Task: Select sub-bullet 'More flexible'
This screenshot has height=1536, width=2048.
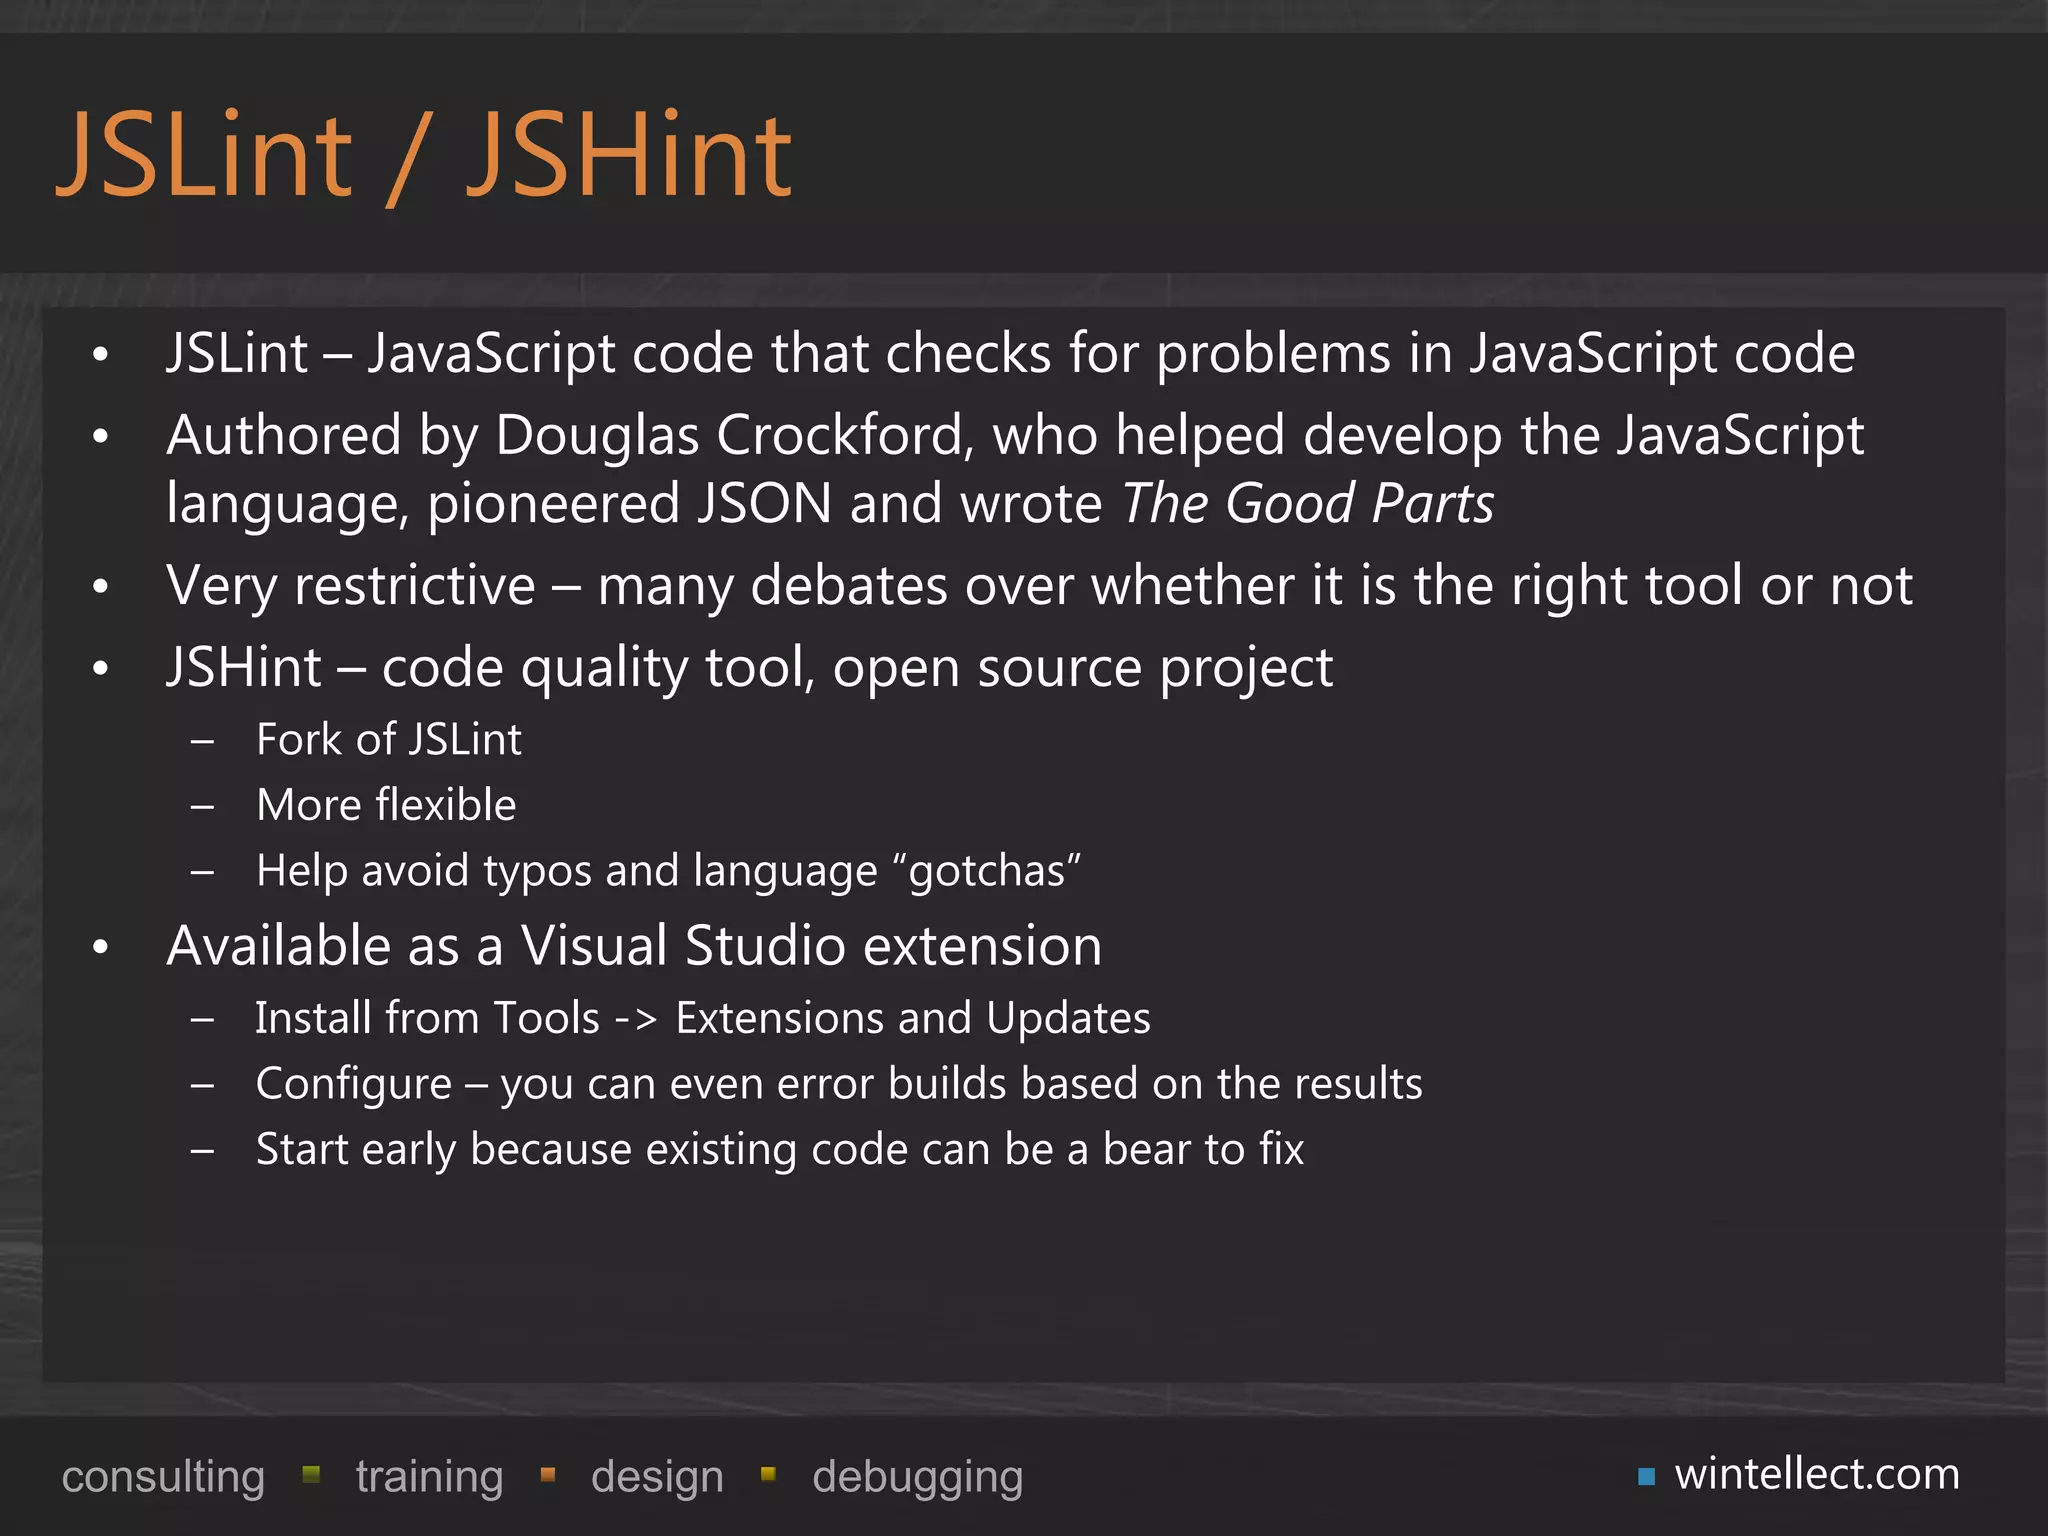Action: (x=386, y=805)
